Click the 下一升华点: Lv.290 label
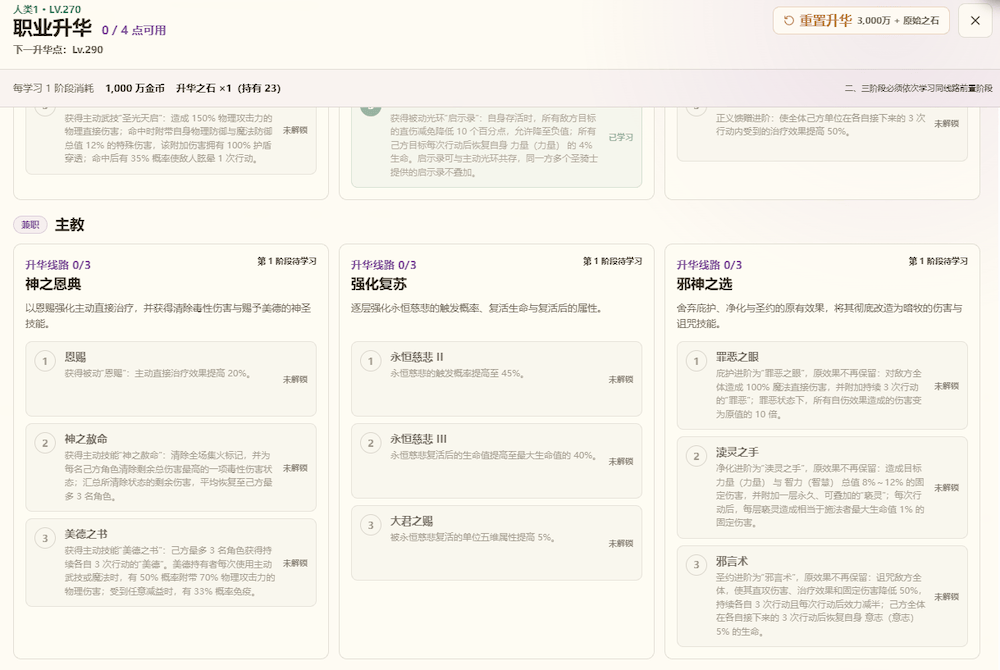Screen dimensions: 1000x670 tap(58, 50)
